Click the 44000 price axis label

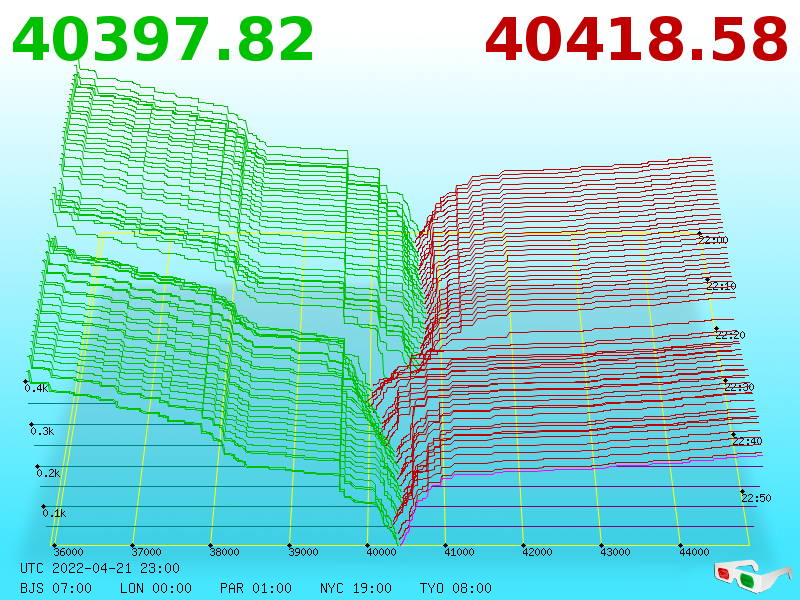(694, 552)
